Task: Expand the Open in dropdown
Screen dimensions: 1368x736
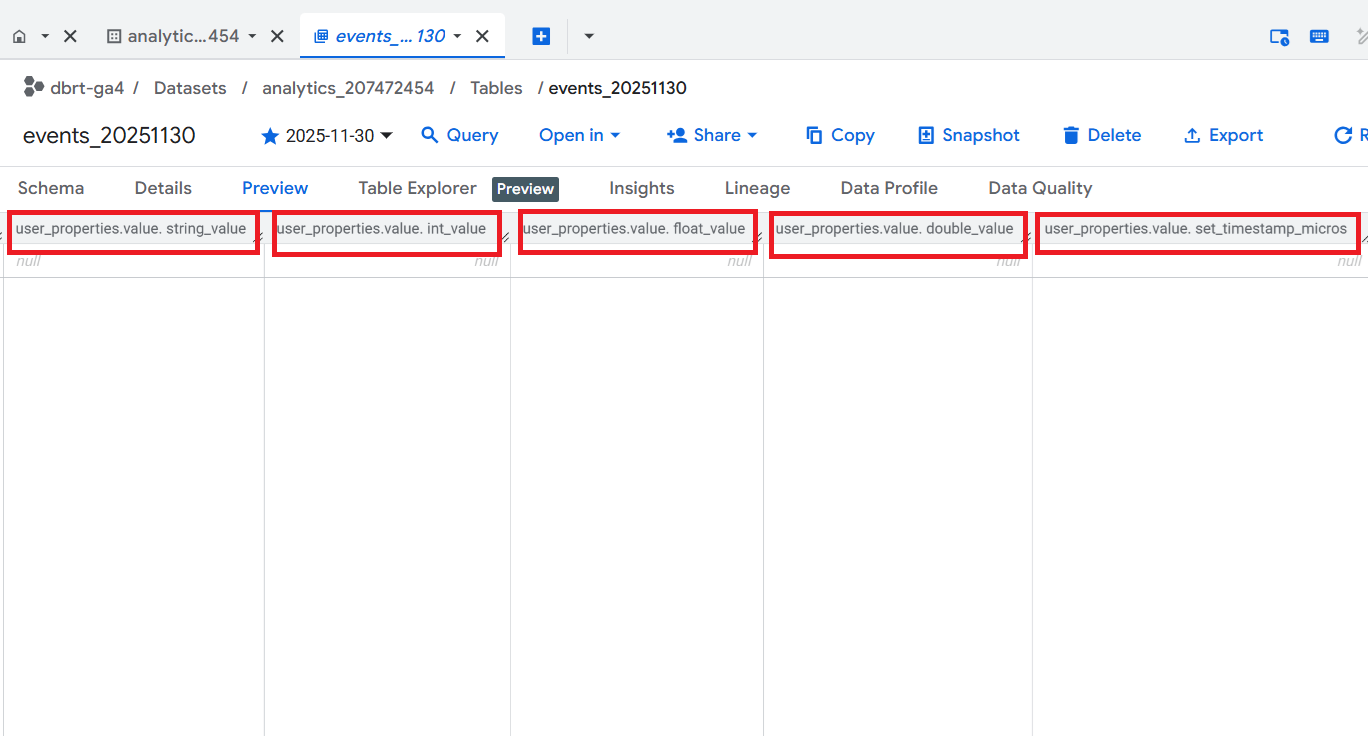Action: click(579, 135)
